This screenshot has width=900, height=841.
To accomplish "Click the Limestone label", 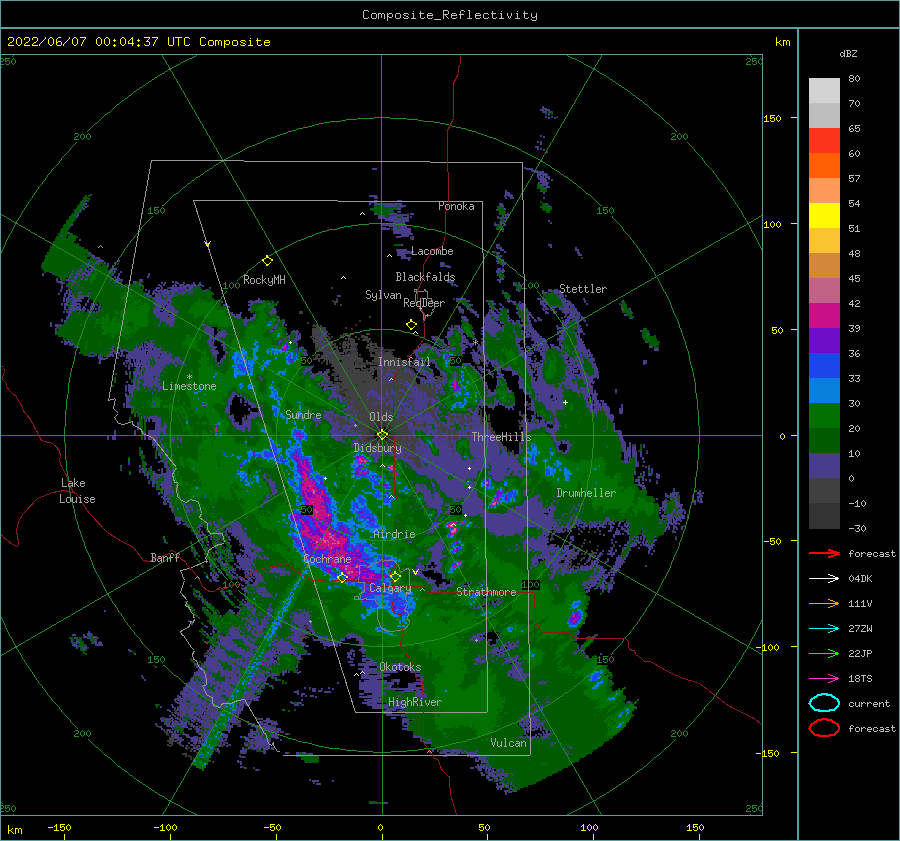I will [189, 386].
